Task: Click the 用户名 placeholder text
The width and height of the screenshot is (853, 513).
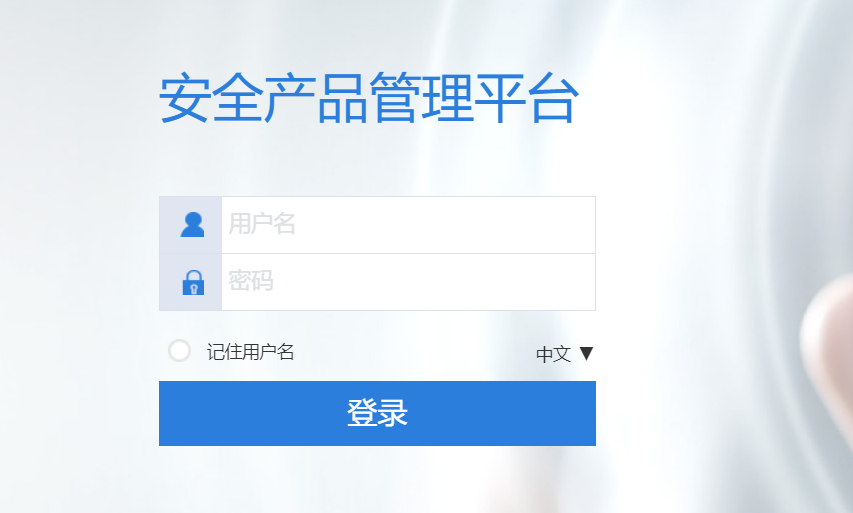Action: click(262, 224)
